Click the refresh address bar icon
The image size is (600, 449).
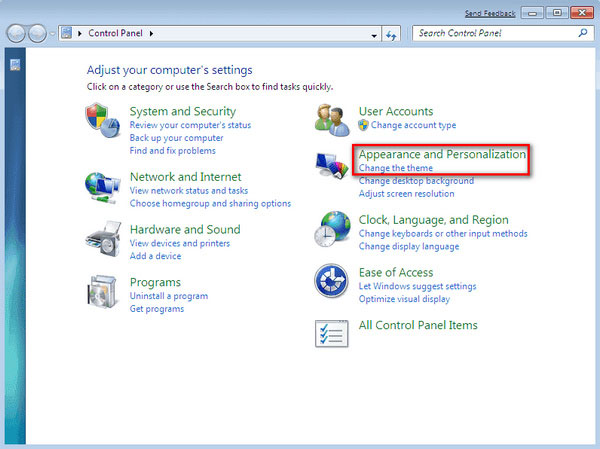(391, 35)
